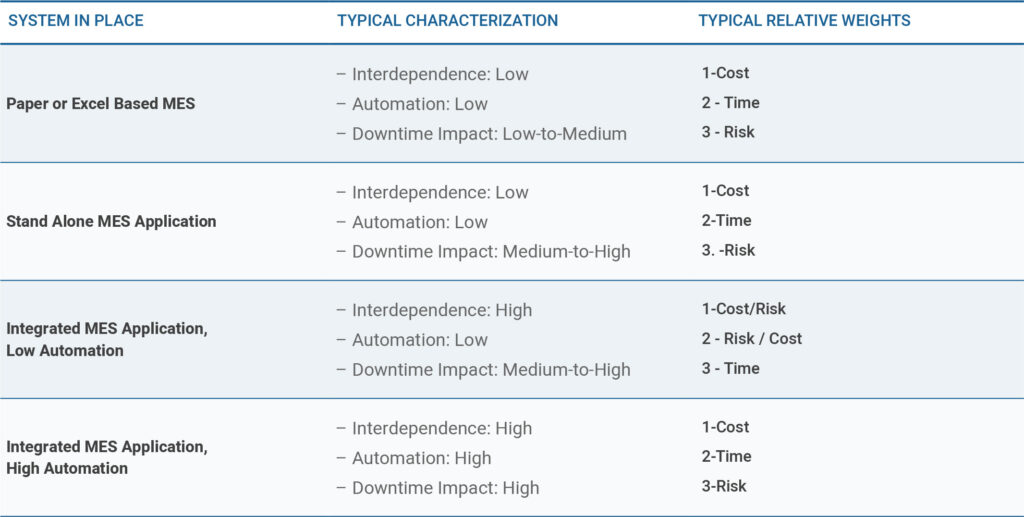
Task: Click the Automation: High entry
Action: (421, 458)
